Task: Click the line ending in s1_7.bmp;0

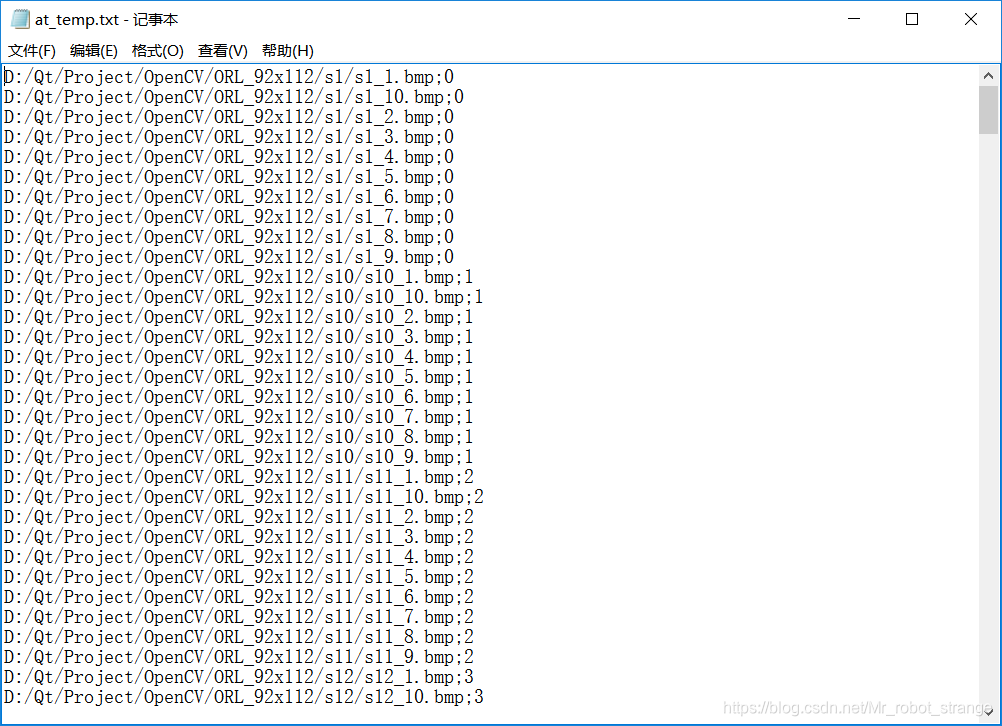Action: pos(229,217)
